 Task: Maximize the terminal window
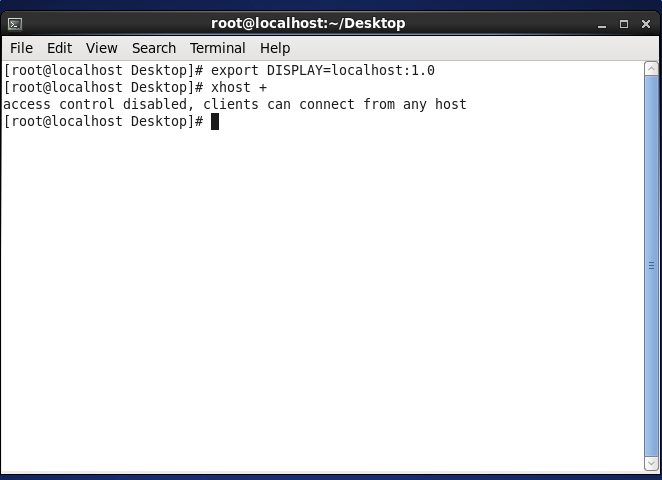coord(624,23)
